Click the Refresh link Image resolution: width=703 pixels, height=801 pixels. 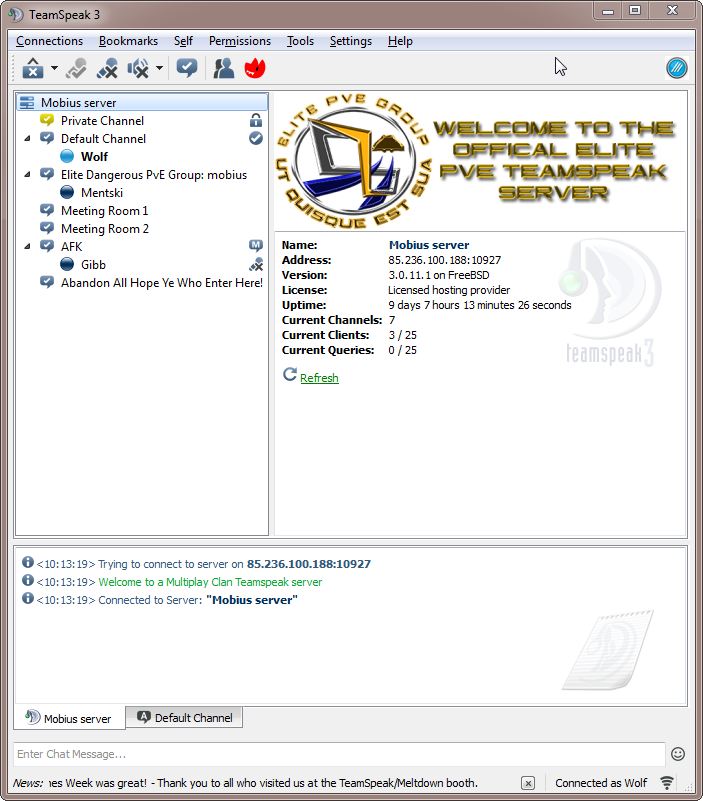click(x=319, y=378)
